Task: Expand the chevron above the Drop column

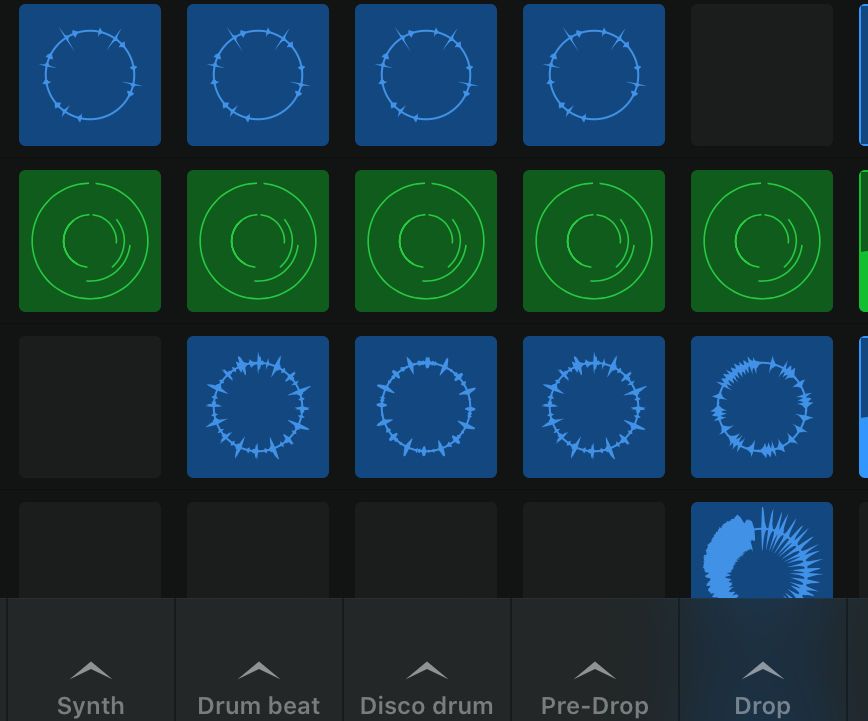Action: (x=762, y=668)
